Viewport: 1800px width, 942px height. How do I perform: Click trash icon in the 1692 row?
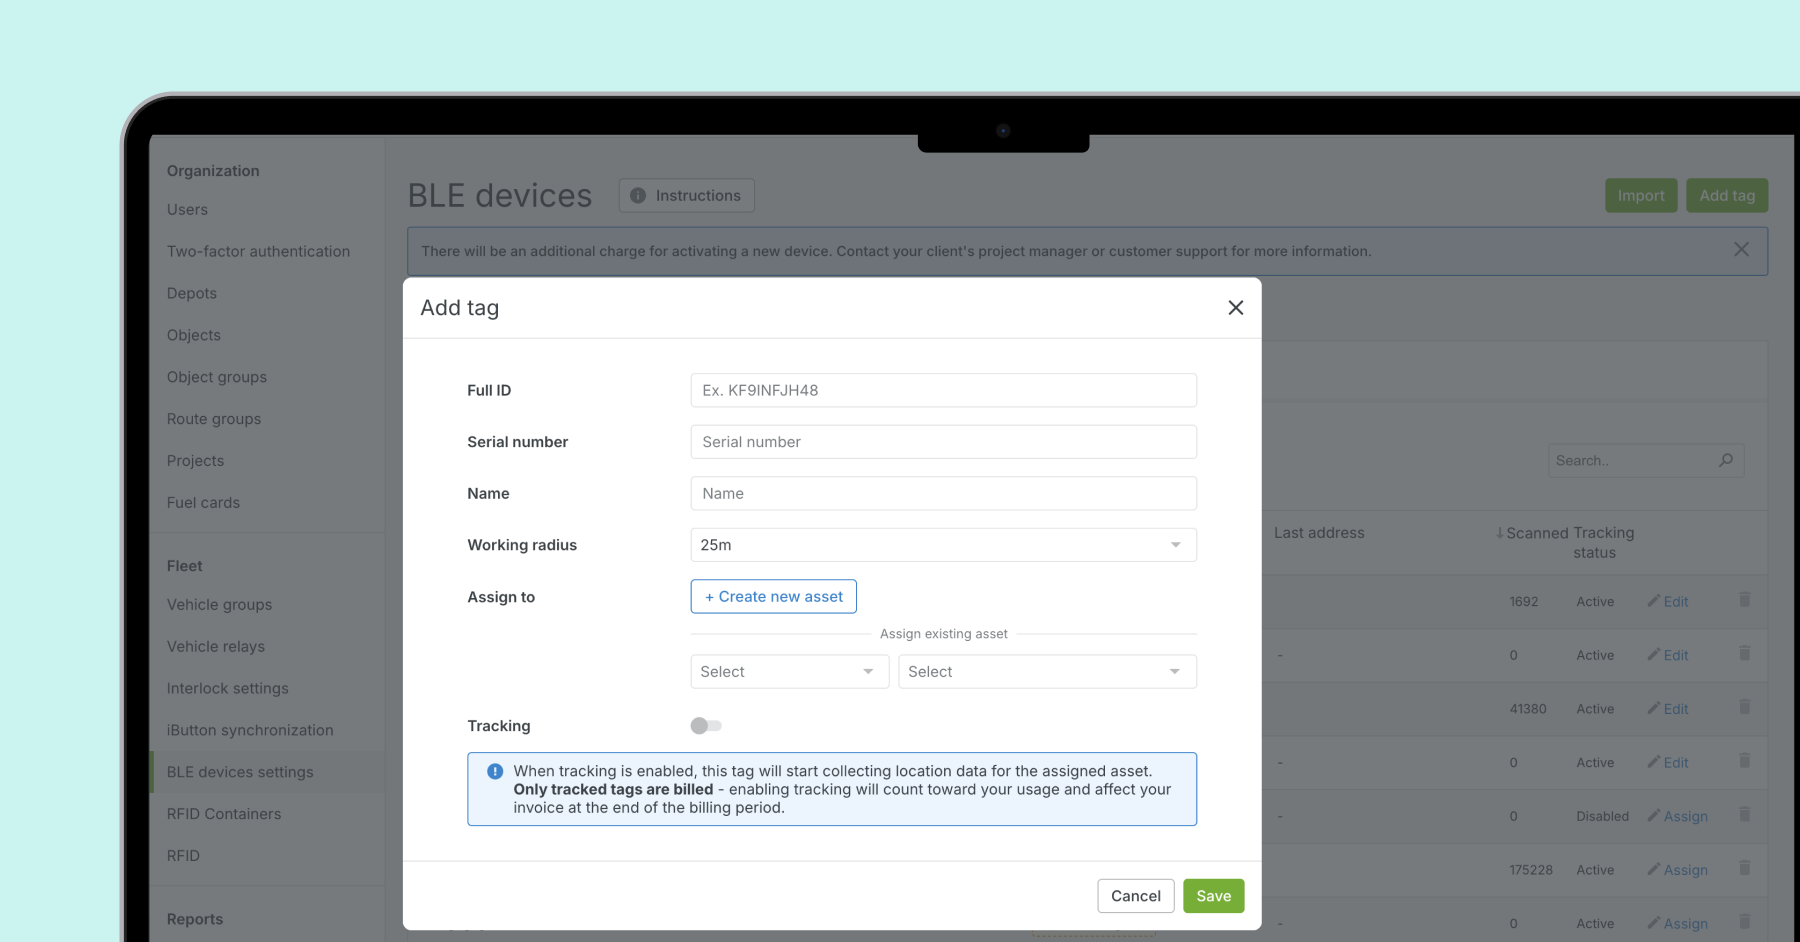click(1745, 600)
